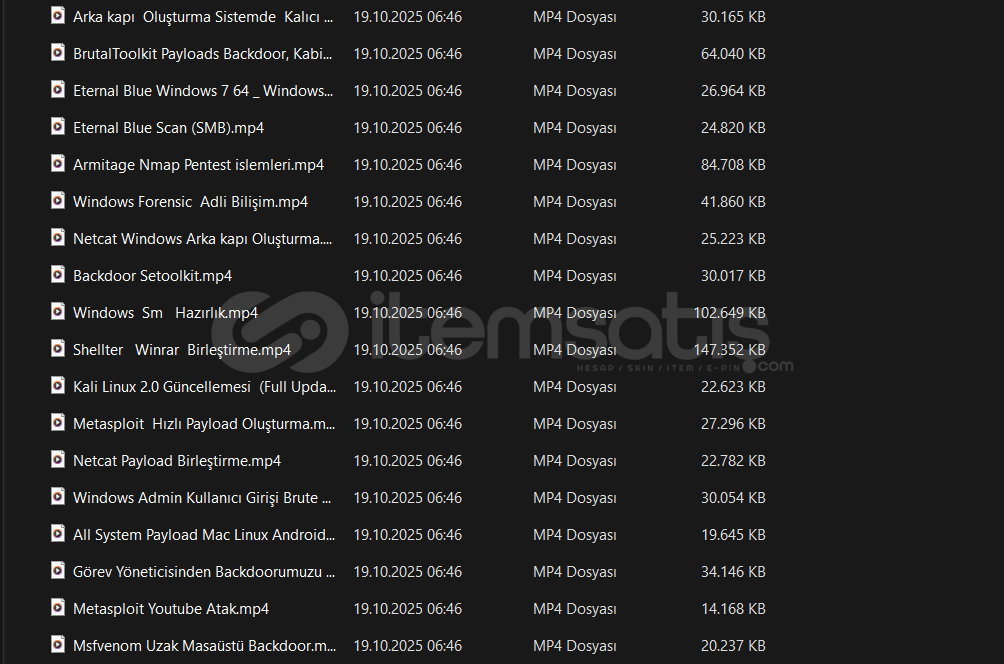Click MP4 Dosyası type of Armitage Nmap Pentest
This screenshot has width=1004, height=664.
575,165
